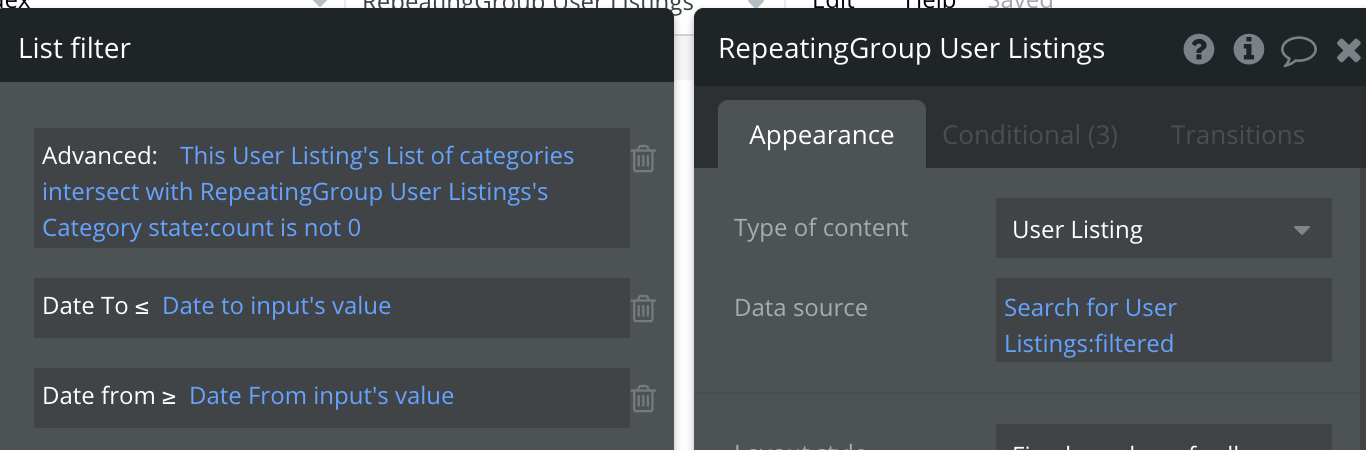Trash the Date from constraint
The height and width of the screenshot is (450, 1366).
pyautogui.click(x=643, y=398)
